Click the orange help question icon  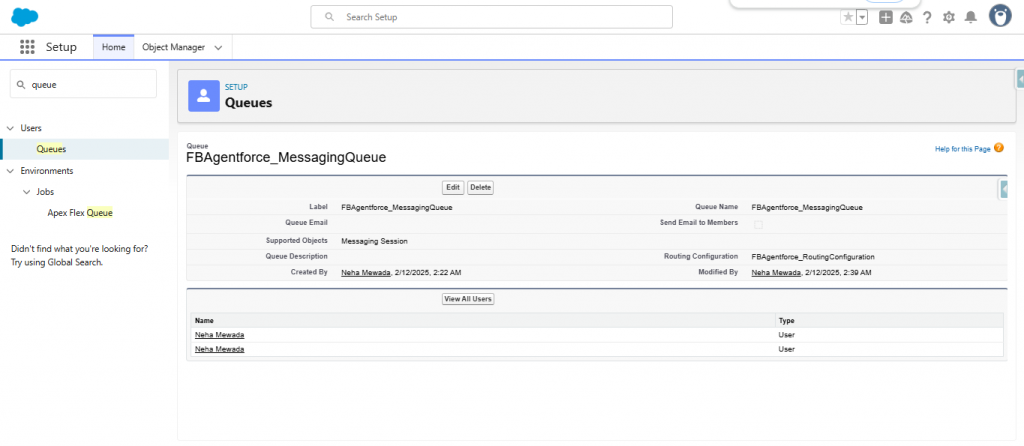coord(999,148)
